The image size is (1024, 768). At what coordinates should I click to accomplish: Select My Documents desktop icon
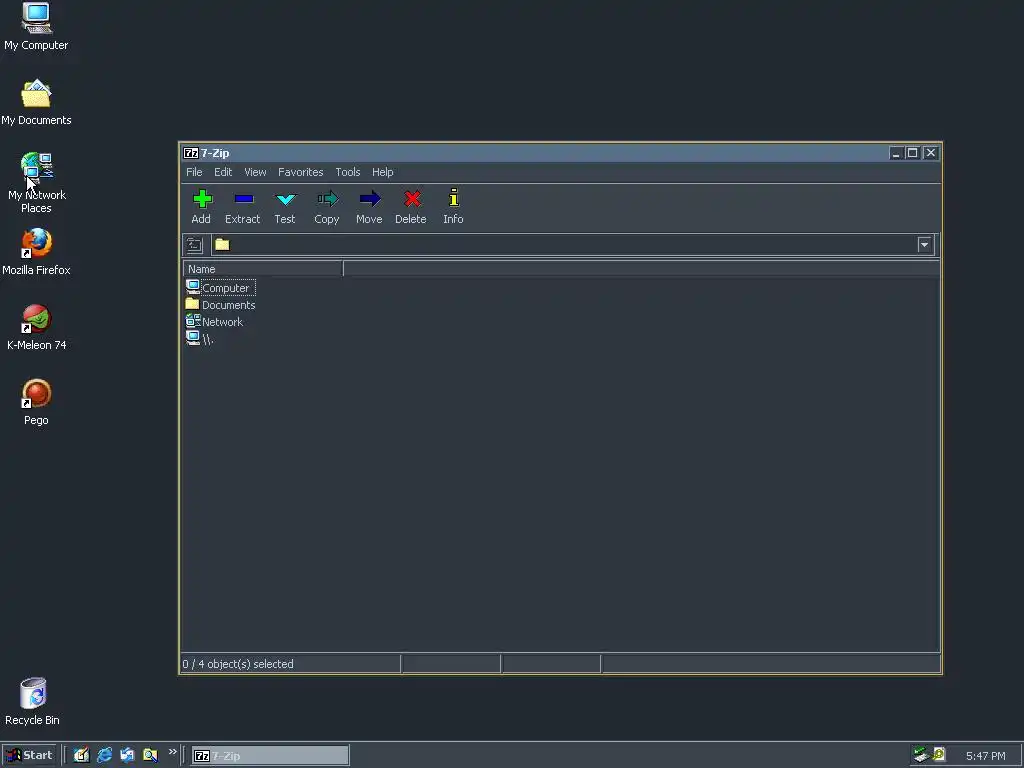tap(36, 103)
